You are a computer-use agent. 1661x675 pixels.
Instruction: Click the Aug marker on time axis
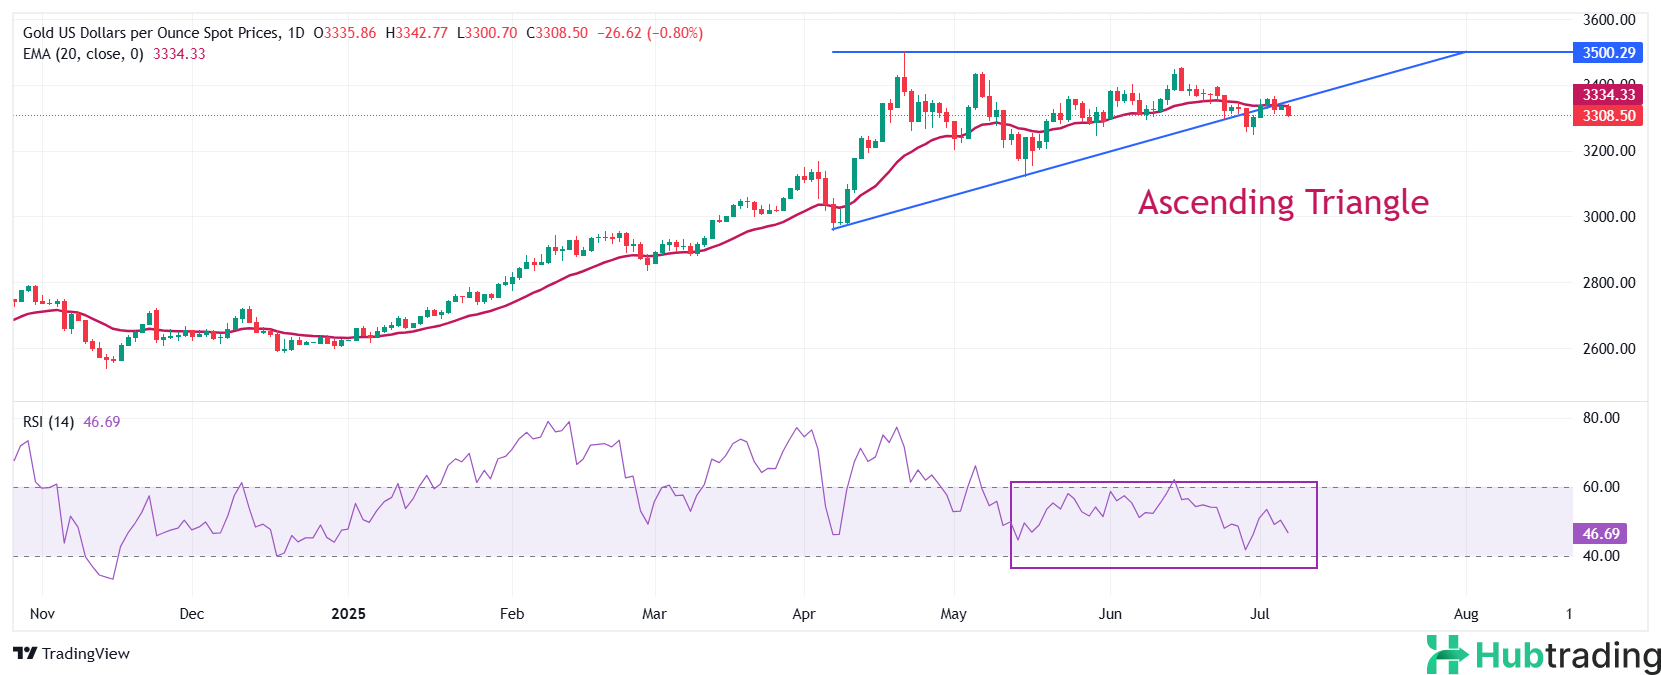[x=1466, y=614]
